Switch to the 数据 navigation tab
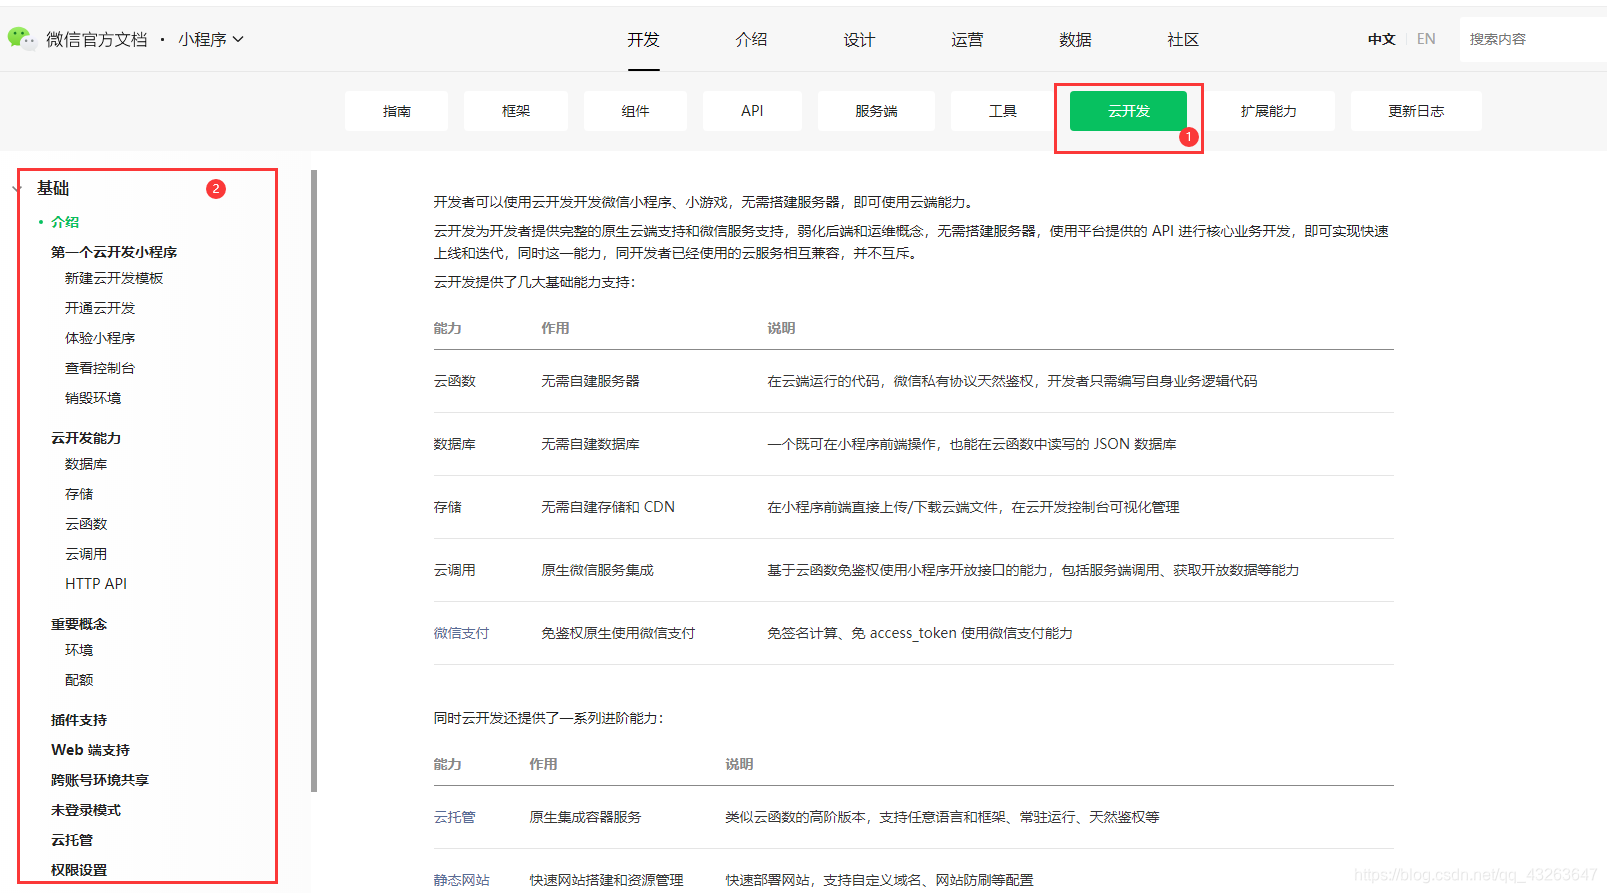This screenshot has height=893, width=1607. point(1075,39)
